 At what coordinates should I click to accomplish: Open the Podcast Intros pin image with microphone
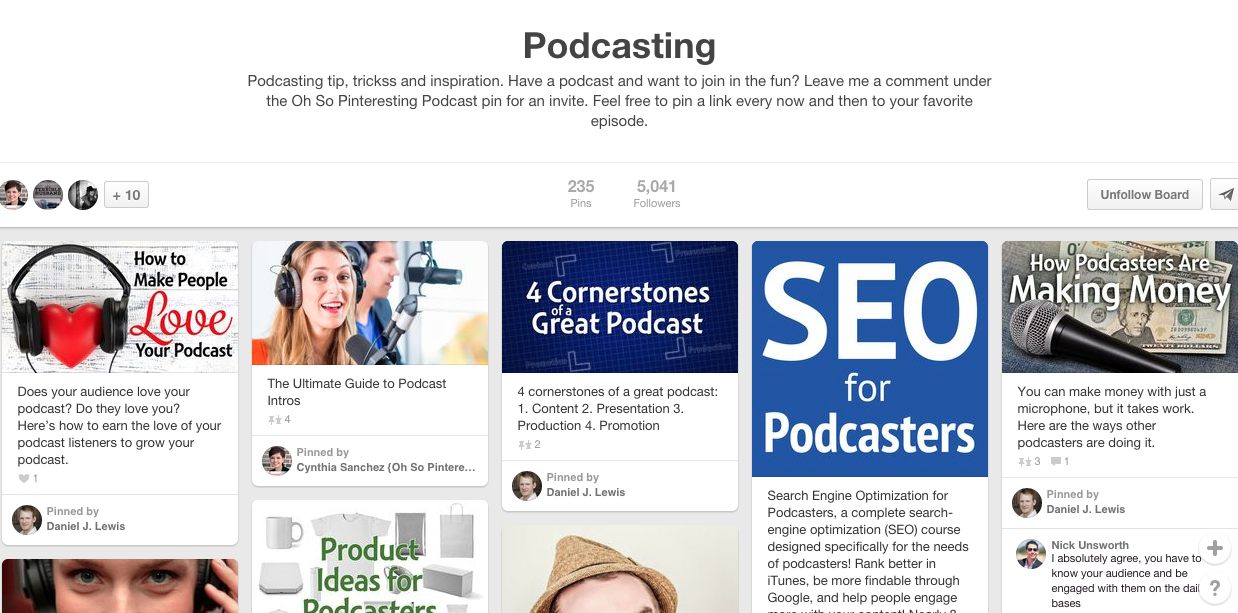point(370,303)
